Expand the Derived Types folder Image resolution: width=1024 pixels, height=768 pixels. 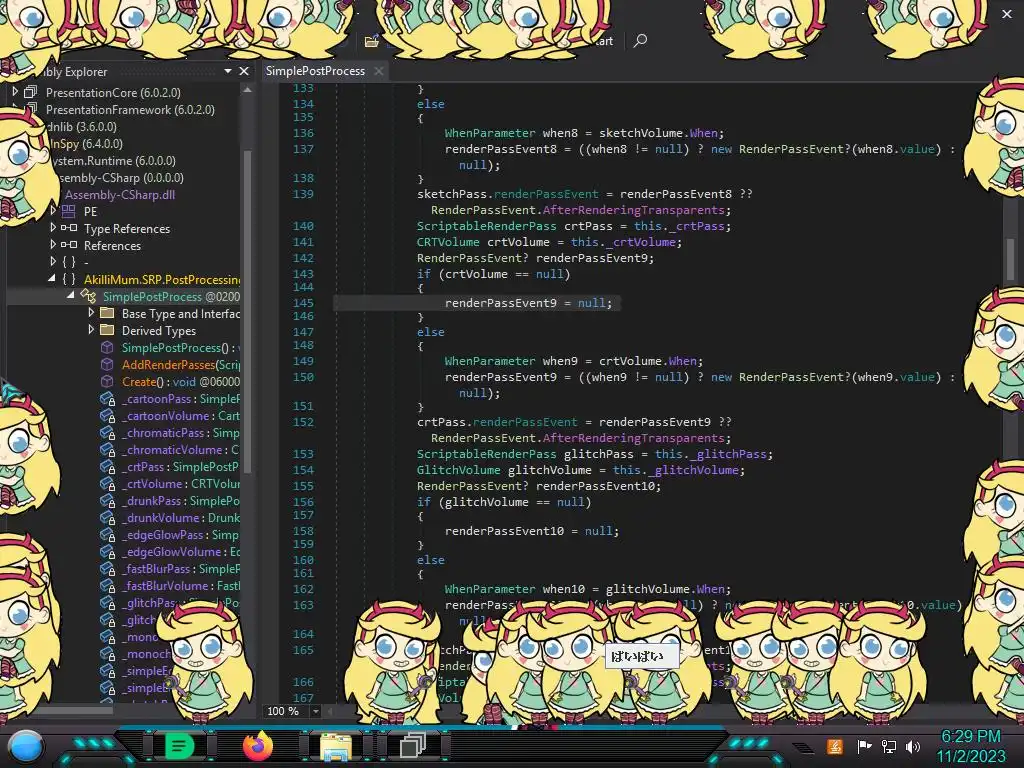coord(91,330)
